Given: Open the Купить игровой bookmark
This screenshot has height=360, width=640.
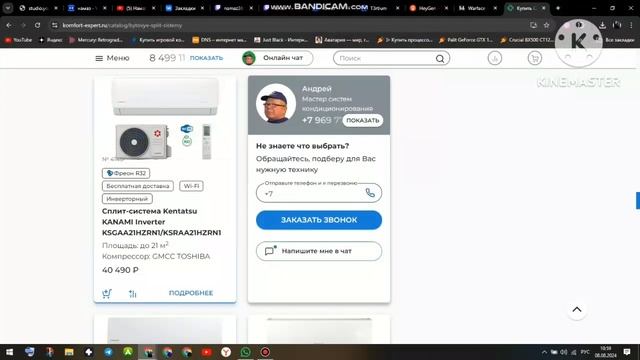Looking at the screenshot, I should 158,40.
